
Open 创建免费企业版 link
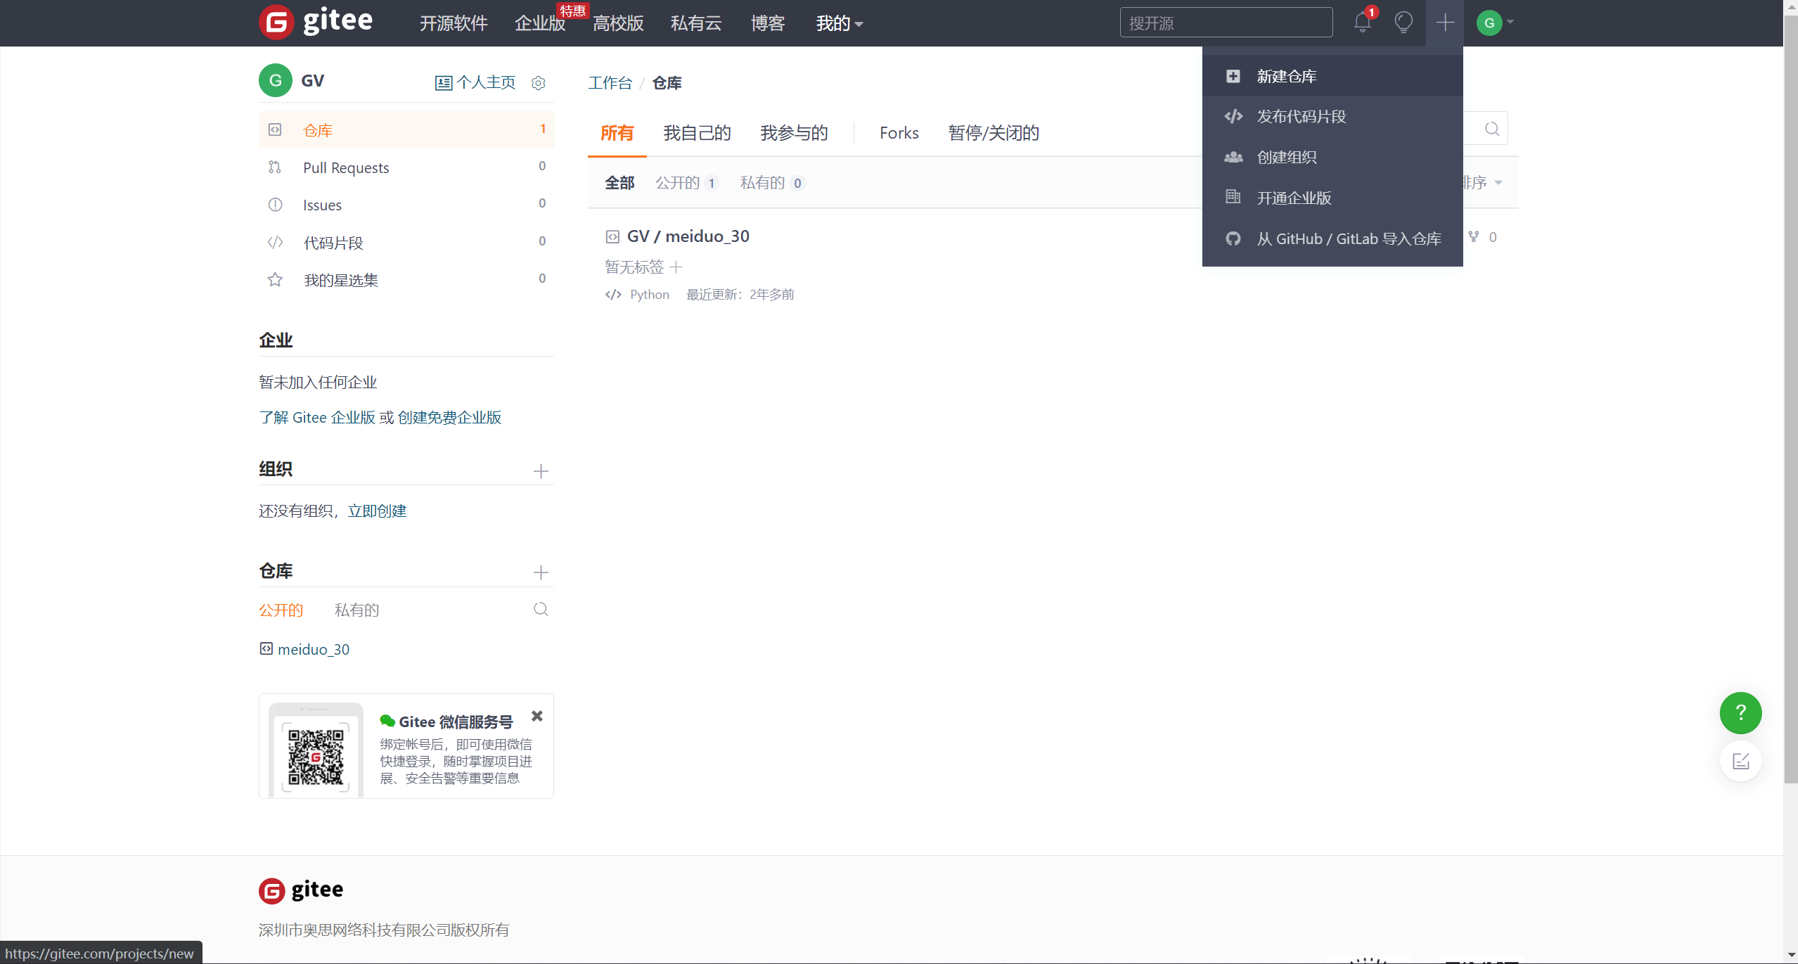[x=449, y=417]
